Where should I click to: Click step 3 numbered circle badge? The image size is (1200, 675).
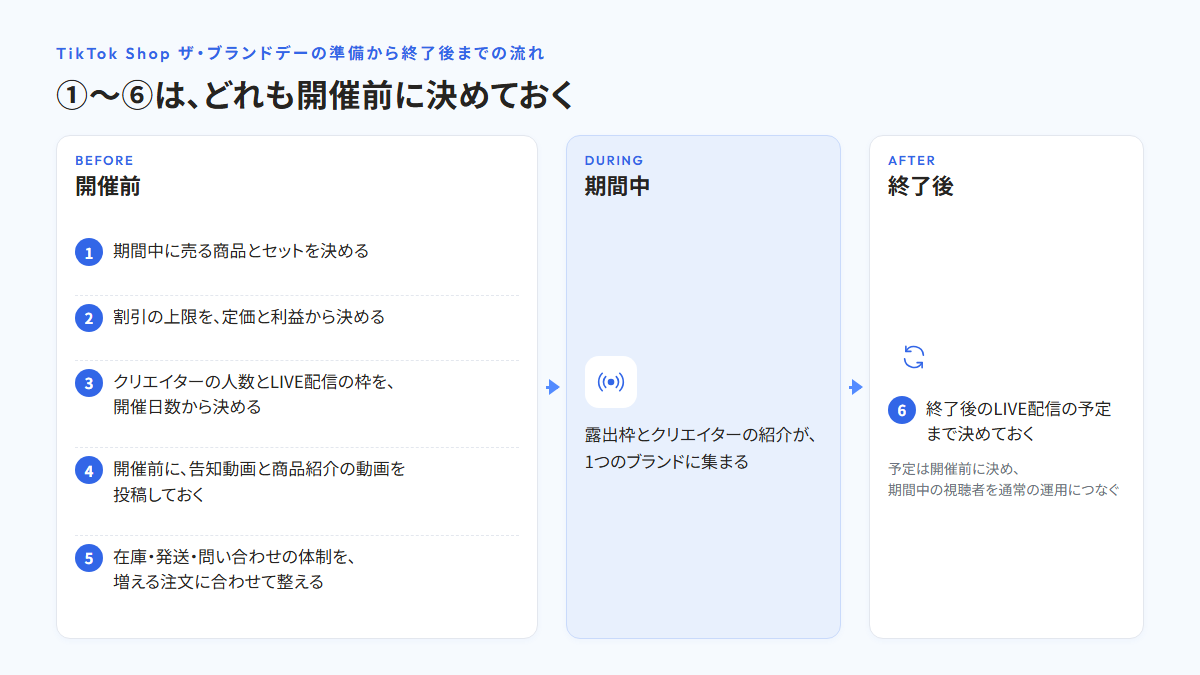click(x=89, y=384)
